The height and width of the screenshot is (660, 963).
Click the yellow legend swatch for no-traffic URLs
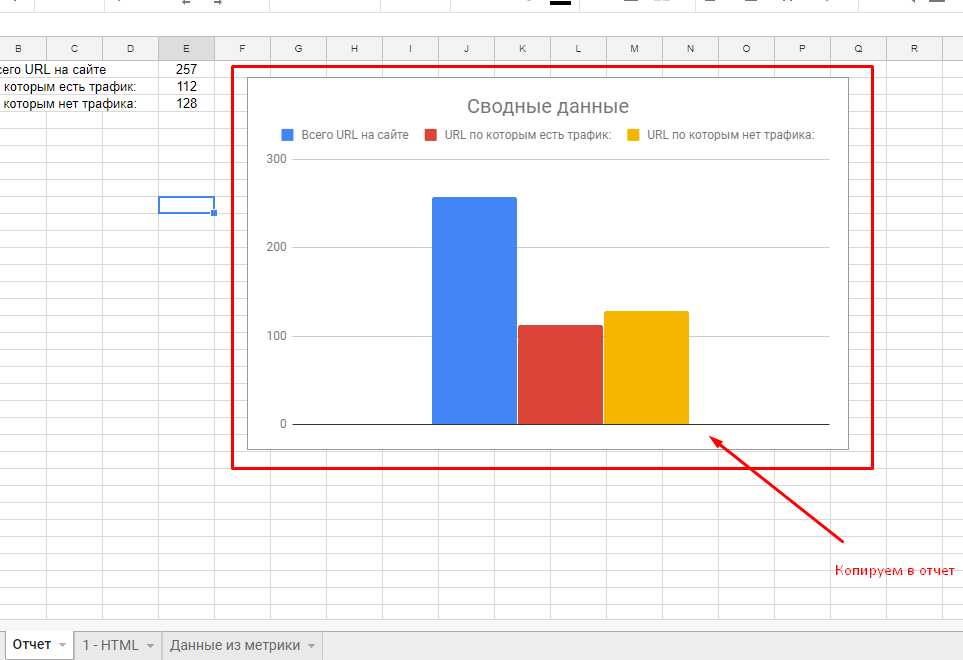pyautogui.click(x=634, y=135)
